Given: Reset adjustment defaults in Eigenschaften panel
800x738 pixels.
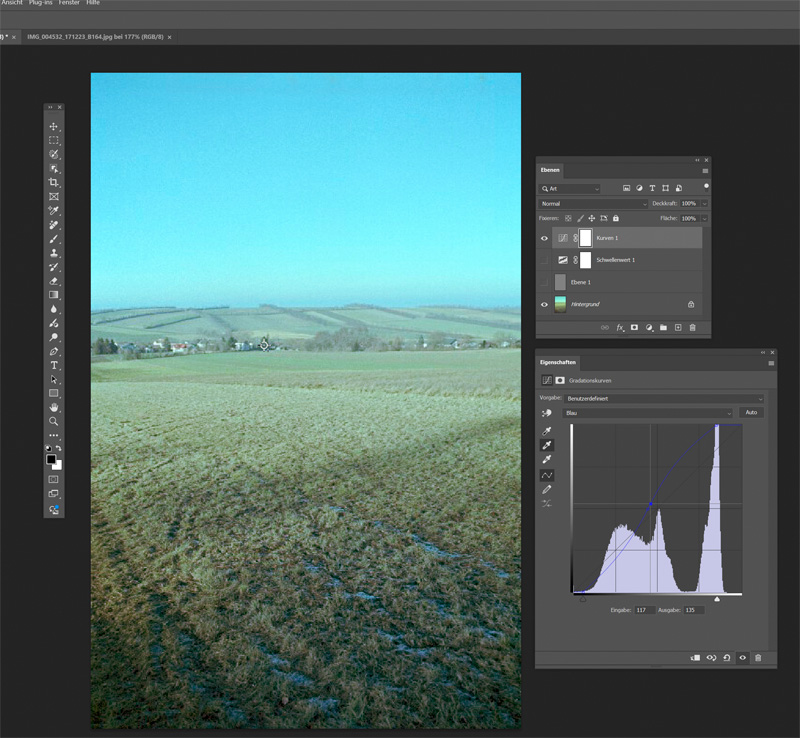Looking at the screenshot, I should (727, 658).
